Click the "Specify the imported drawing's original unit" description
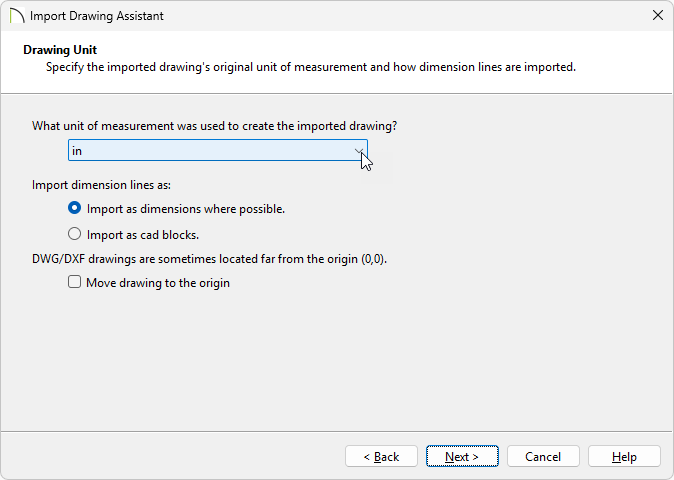 pos(310,68)
